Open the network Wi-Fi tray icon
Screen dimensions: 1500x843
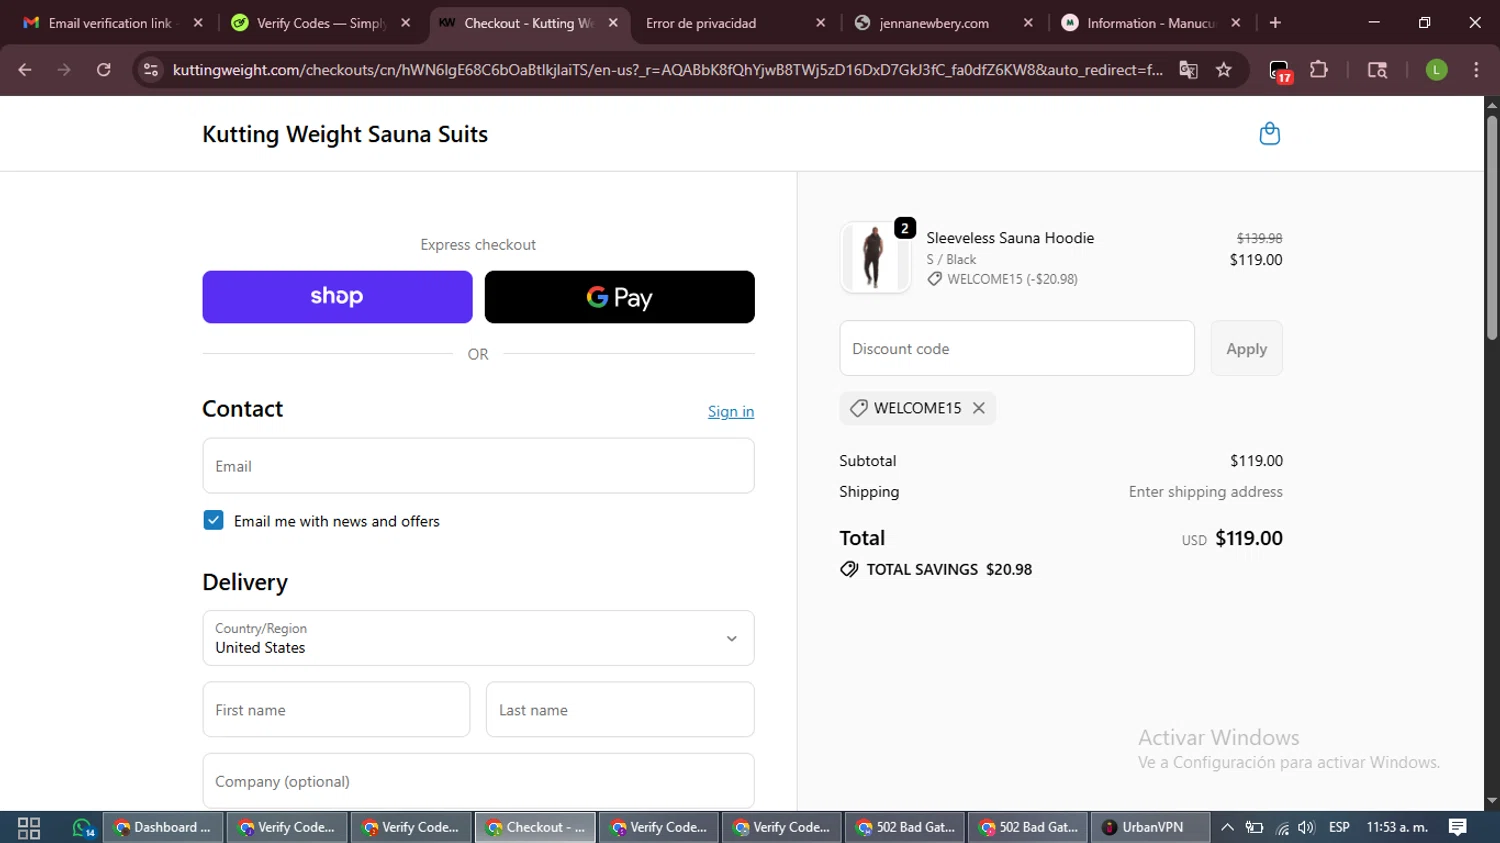coord(1282,827)
